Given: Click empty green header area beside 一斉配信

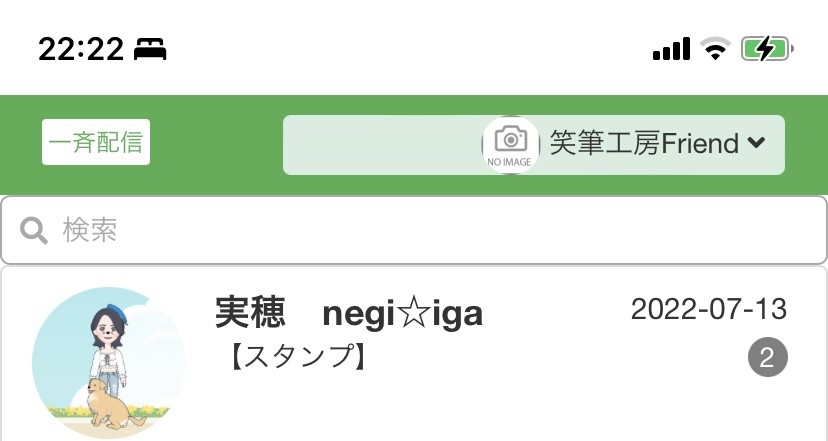Looking at the screenshot, I should point(217,145).
